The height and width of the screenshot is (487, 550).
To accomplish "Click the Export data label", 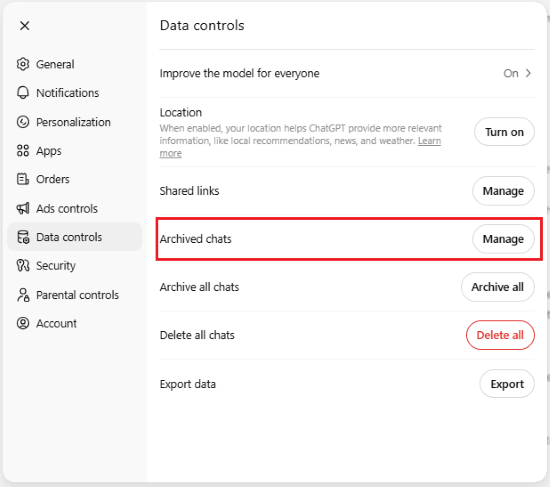I will pyautogui.click(x=188, y=384).
